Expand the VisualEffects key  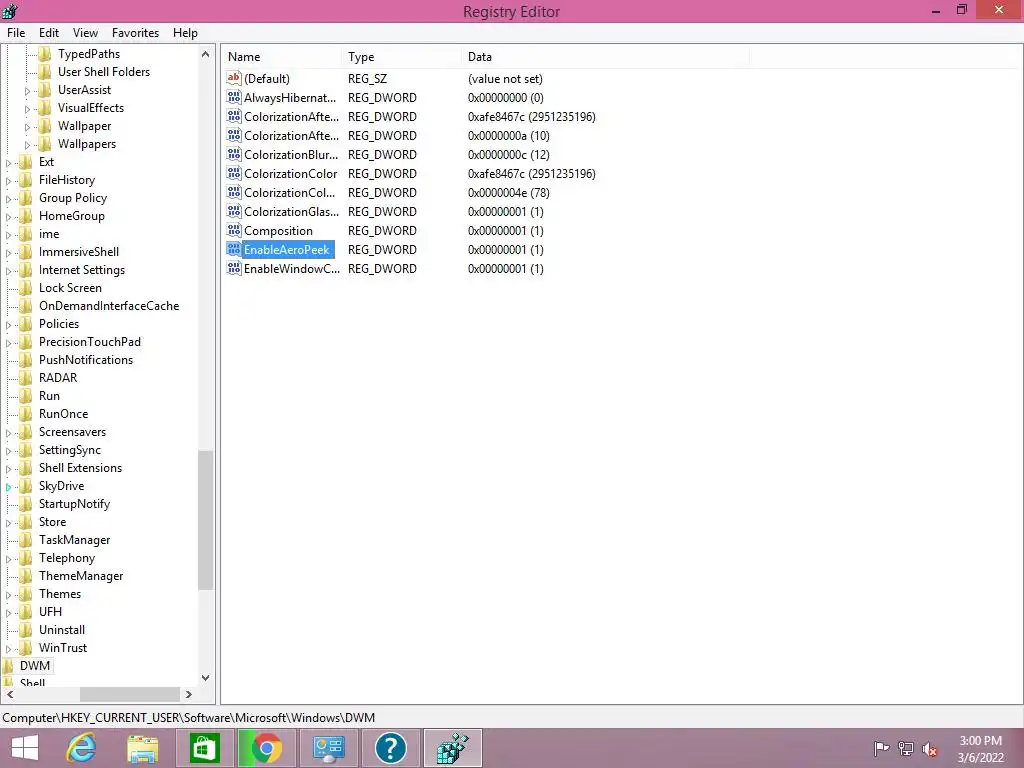click(27, 108)
